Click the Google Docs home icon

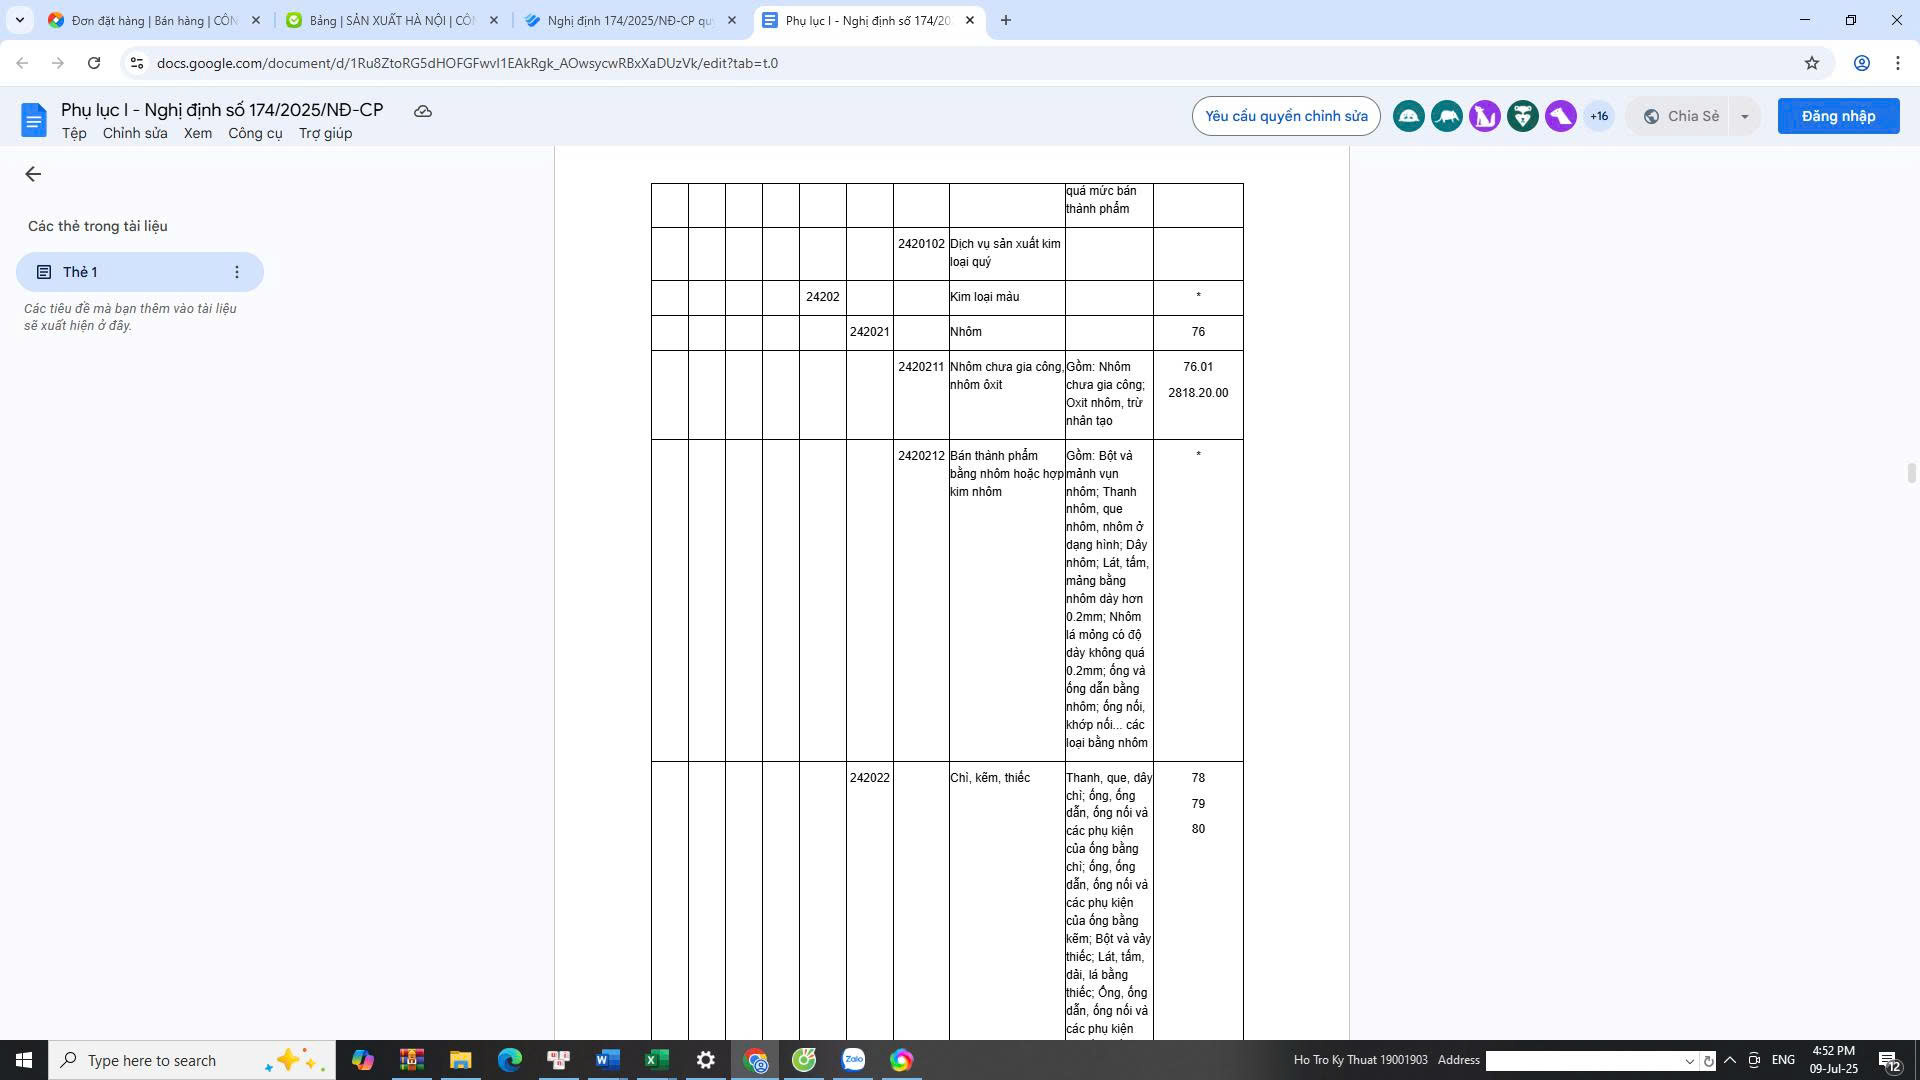33,120
